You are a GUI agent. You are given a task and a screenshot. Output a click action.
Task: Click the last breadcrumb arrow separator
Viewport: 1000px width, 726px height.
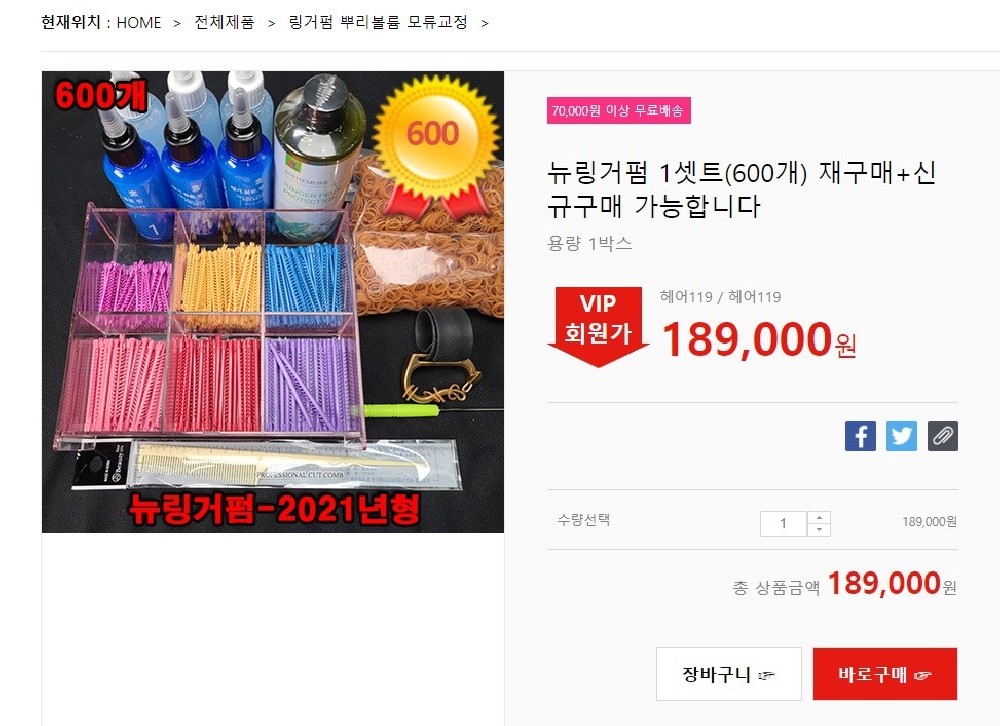485,24
